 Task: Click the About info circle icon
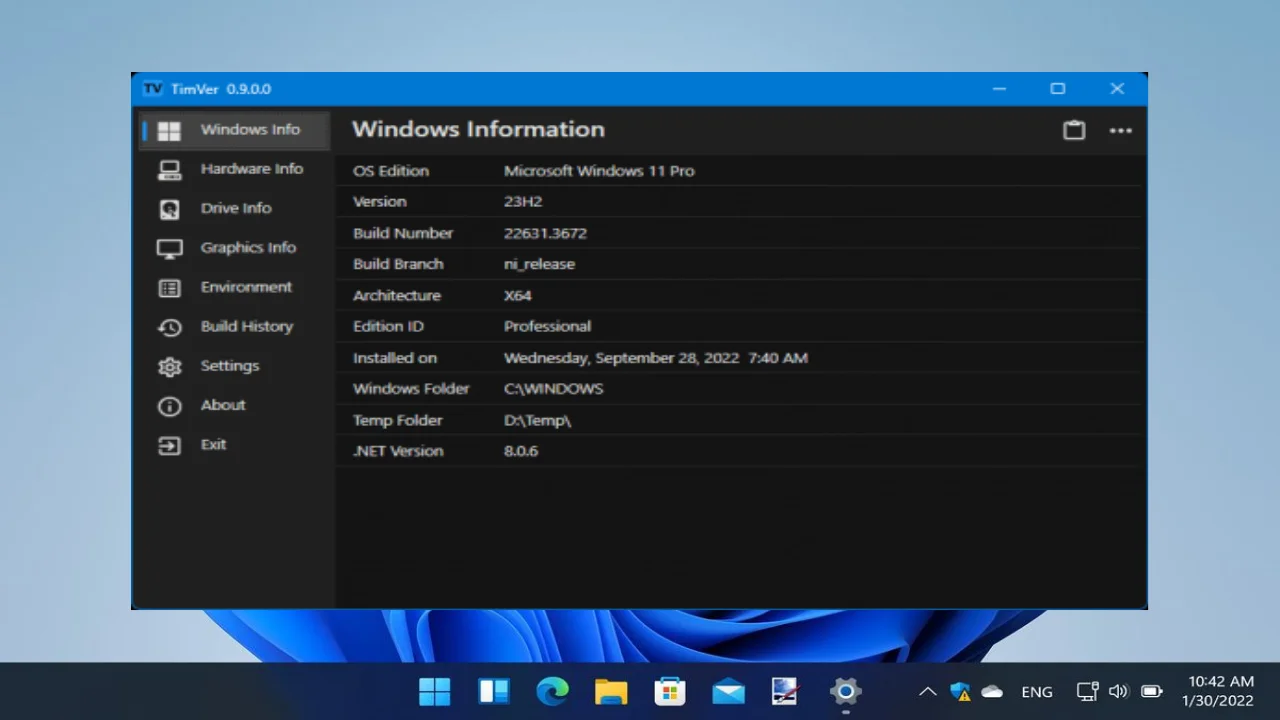[x=169, y=406]
